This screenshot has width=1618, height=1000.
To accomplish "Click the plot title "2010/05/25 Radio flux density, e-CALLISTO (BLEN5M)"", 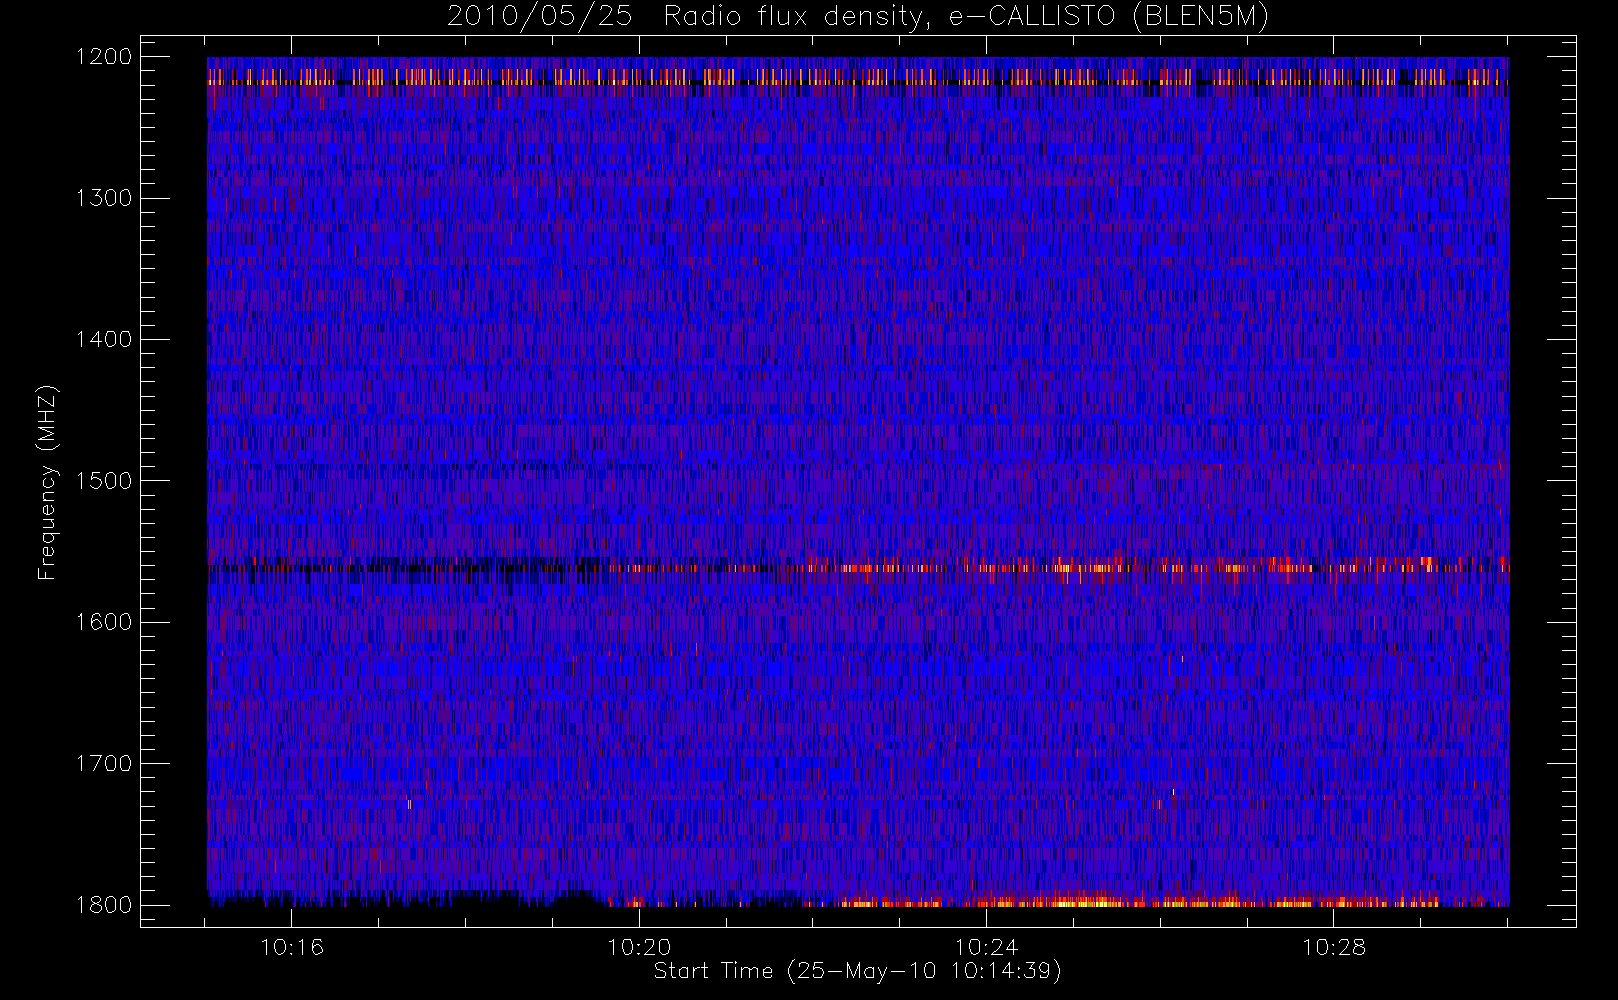I will (x=858, y=17).
